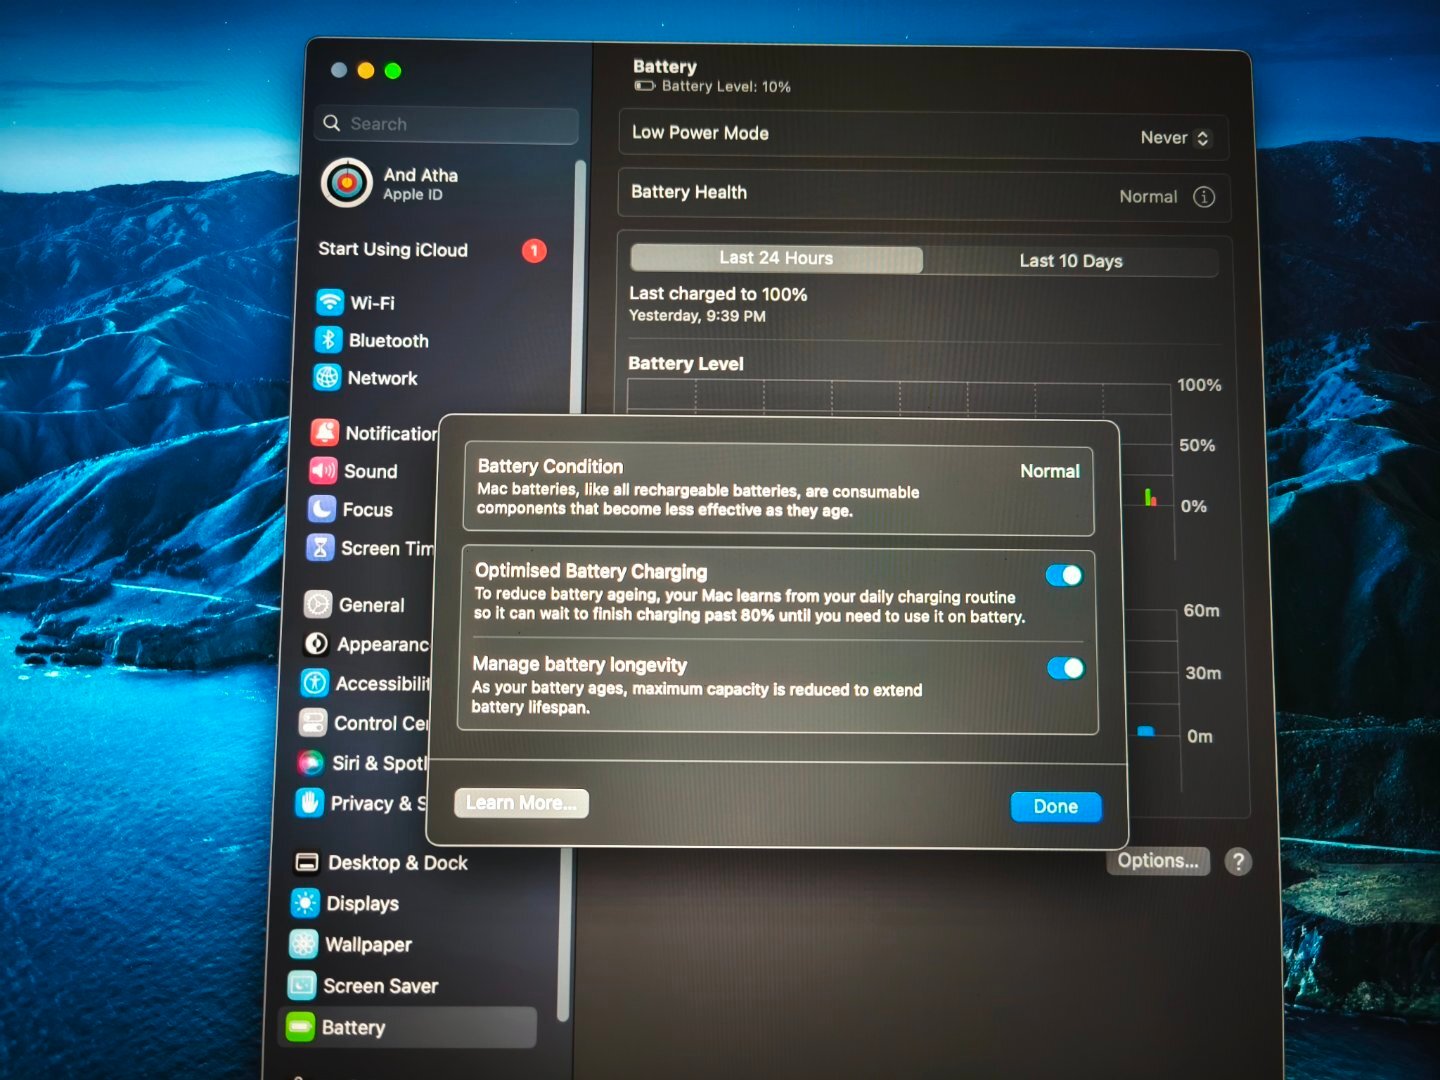Select Privacy & Security hand icon
Image resolution: width=1440 pixels, height=1080 pixels.
310,802
